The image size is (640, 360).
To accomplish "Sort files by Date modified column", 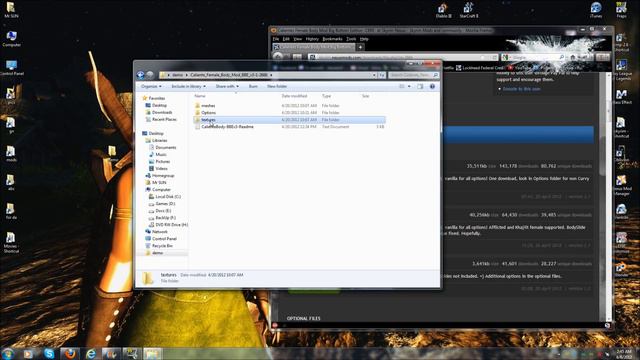I will coord(294,96).
